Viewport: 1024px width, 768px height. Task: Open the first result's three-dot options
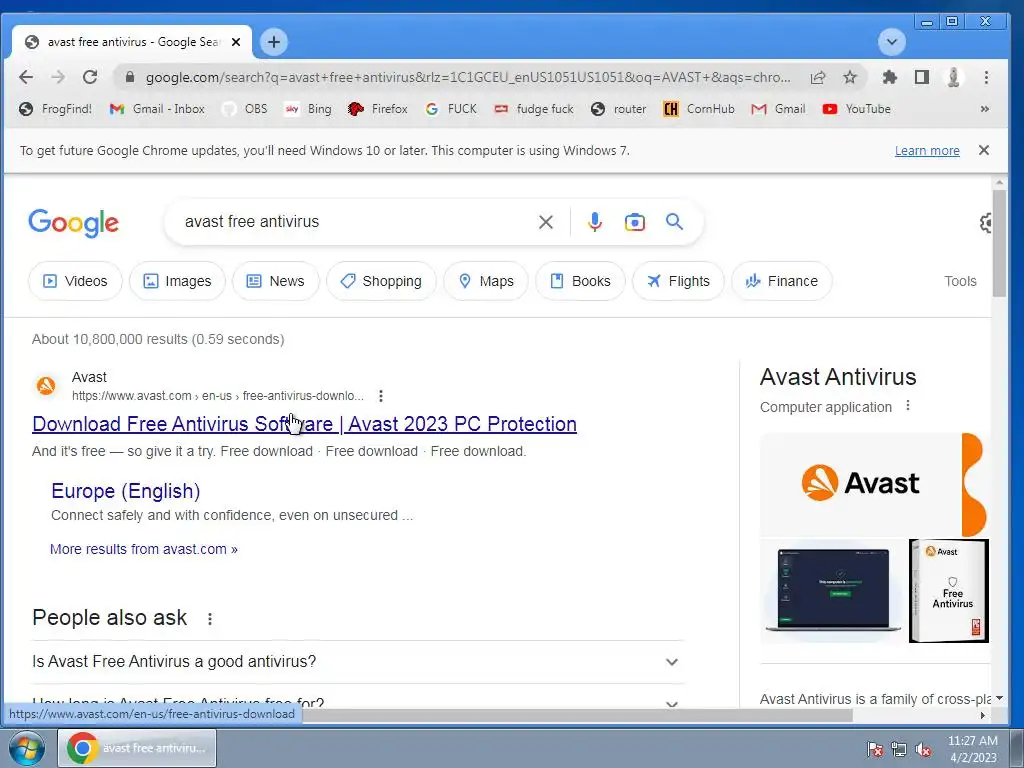tap(381, 396)
